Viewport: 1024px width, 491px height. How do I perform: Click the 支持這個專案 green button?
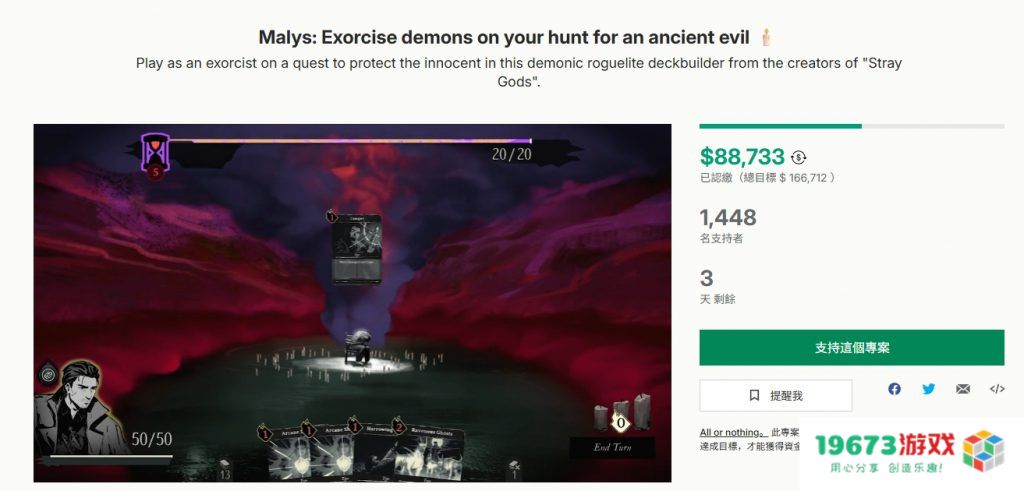tap(852, 347)
